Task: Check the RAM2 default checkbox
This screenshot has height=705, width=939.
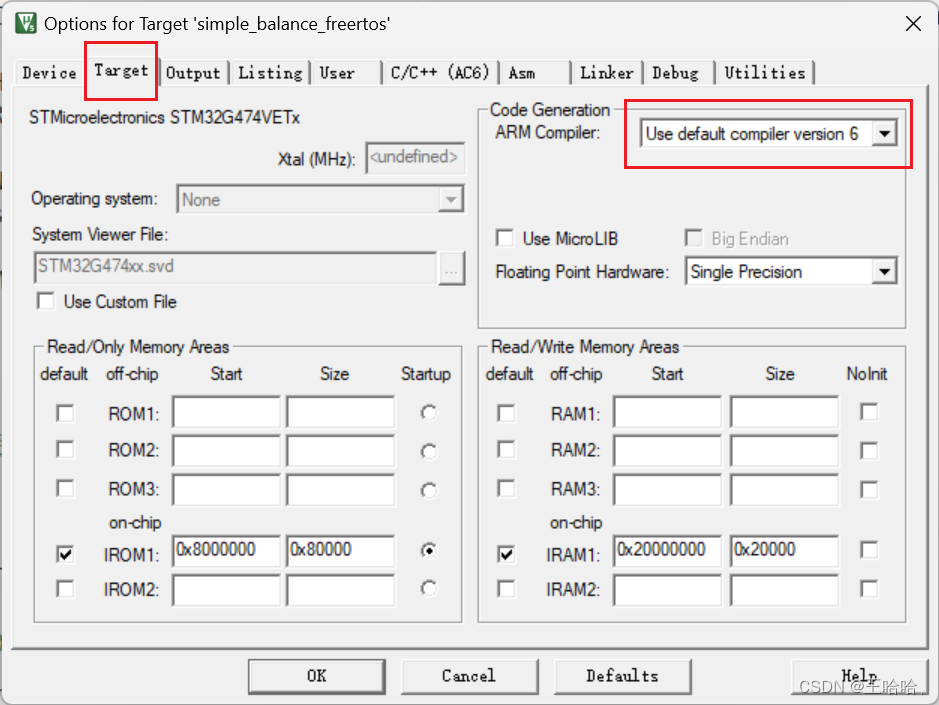Action: (x=506, y=450)
